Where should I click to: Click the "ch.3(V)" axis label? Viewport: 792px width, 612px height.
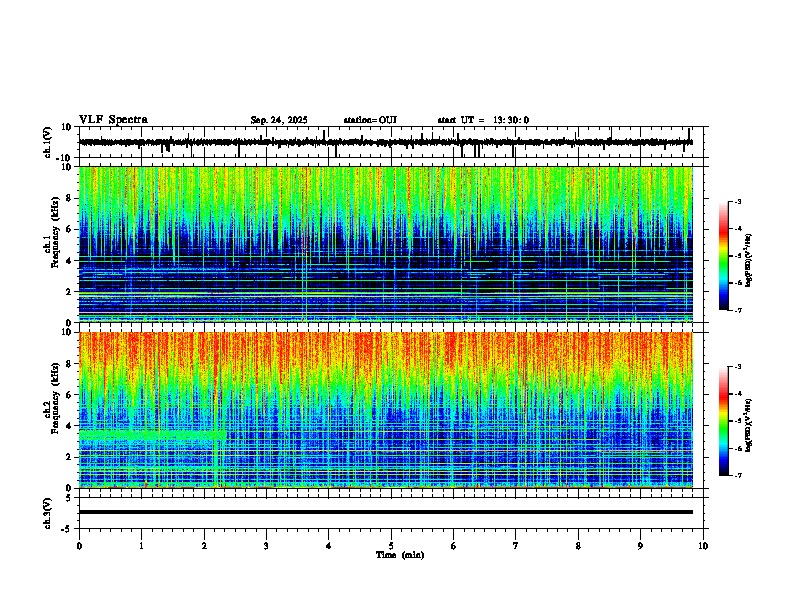click(x=48, y=514)
